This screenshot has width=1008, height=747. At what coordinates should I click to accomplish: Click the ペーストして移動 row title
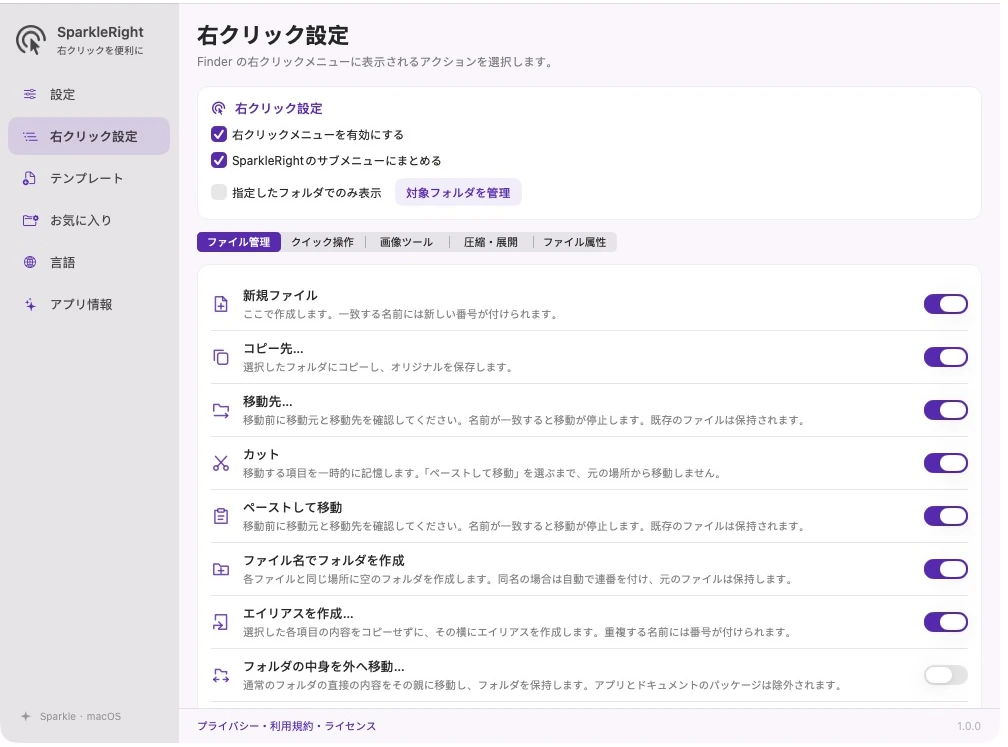(292, 508)
